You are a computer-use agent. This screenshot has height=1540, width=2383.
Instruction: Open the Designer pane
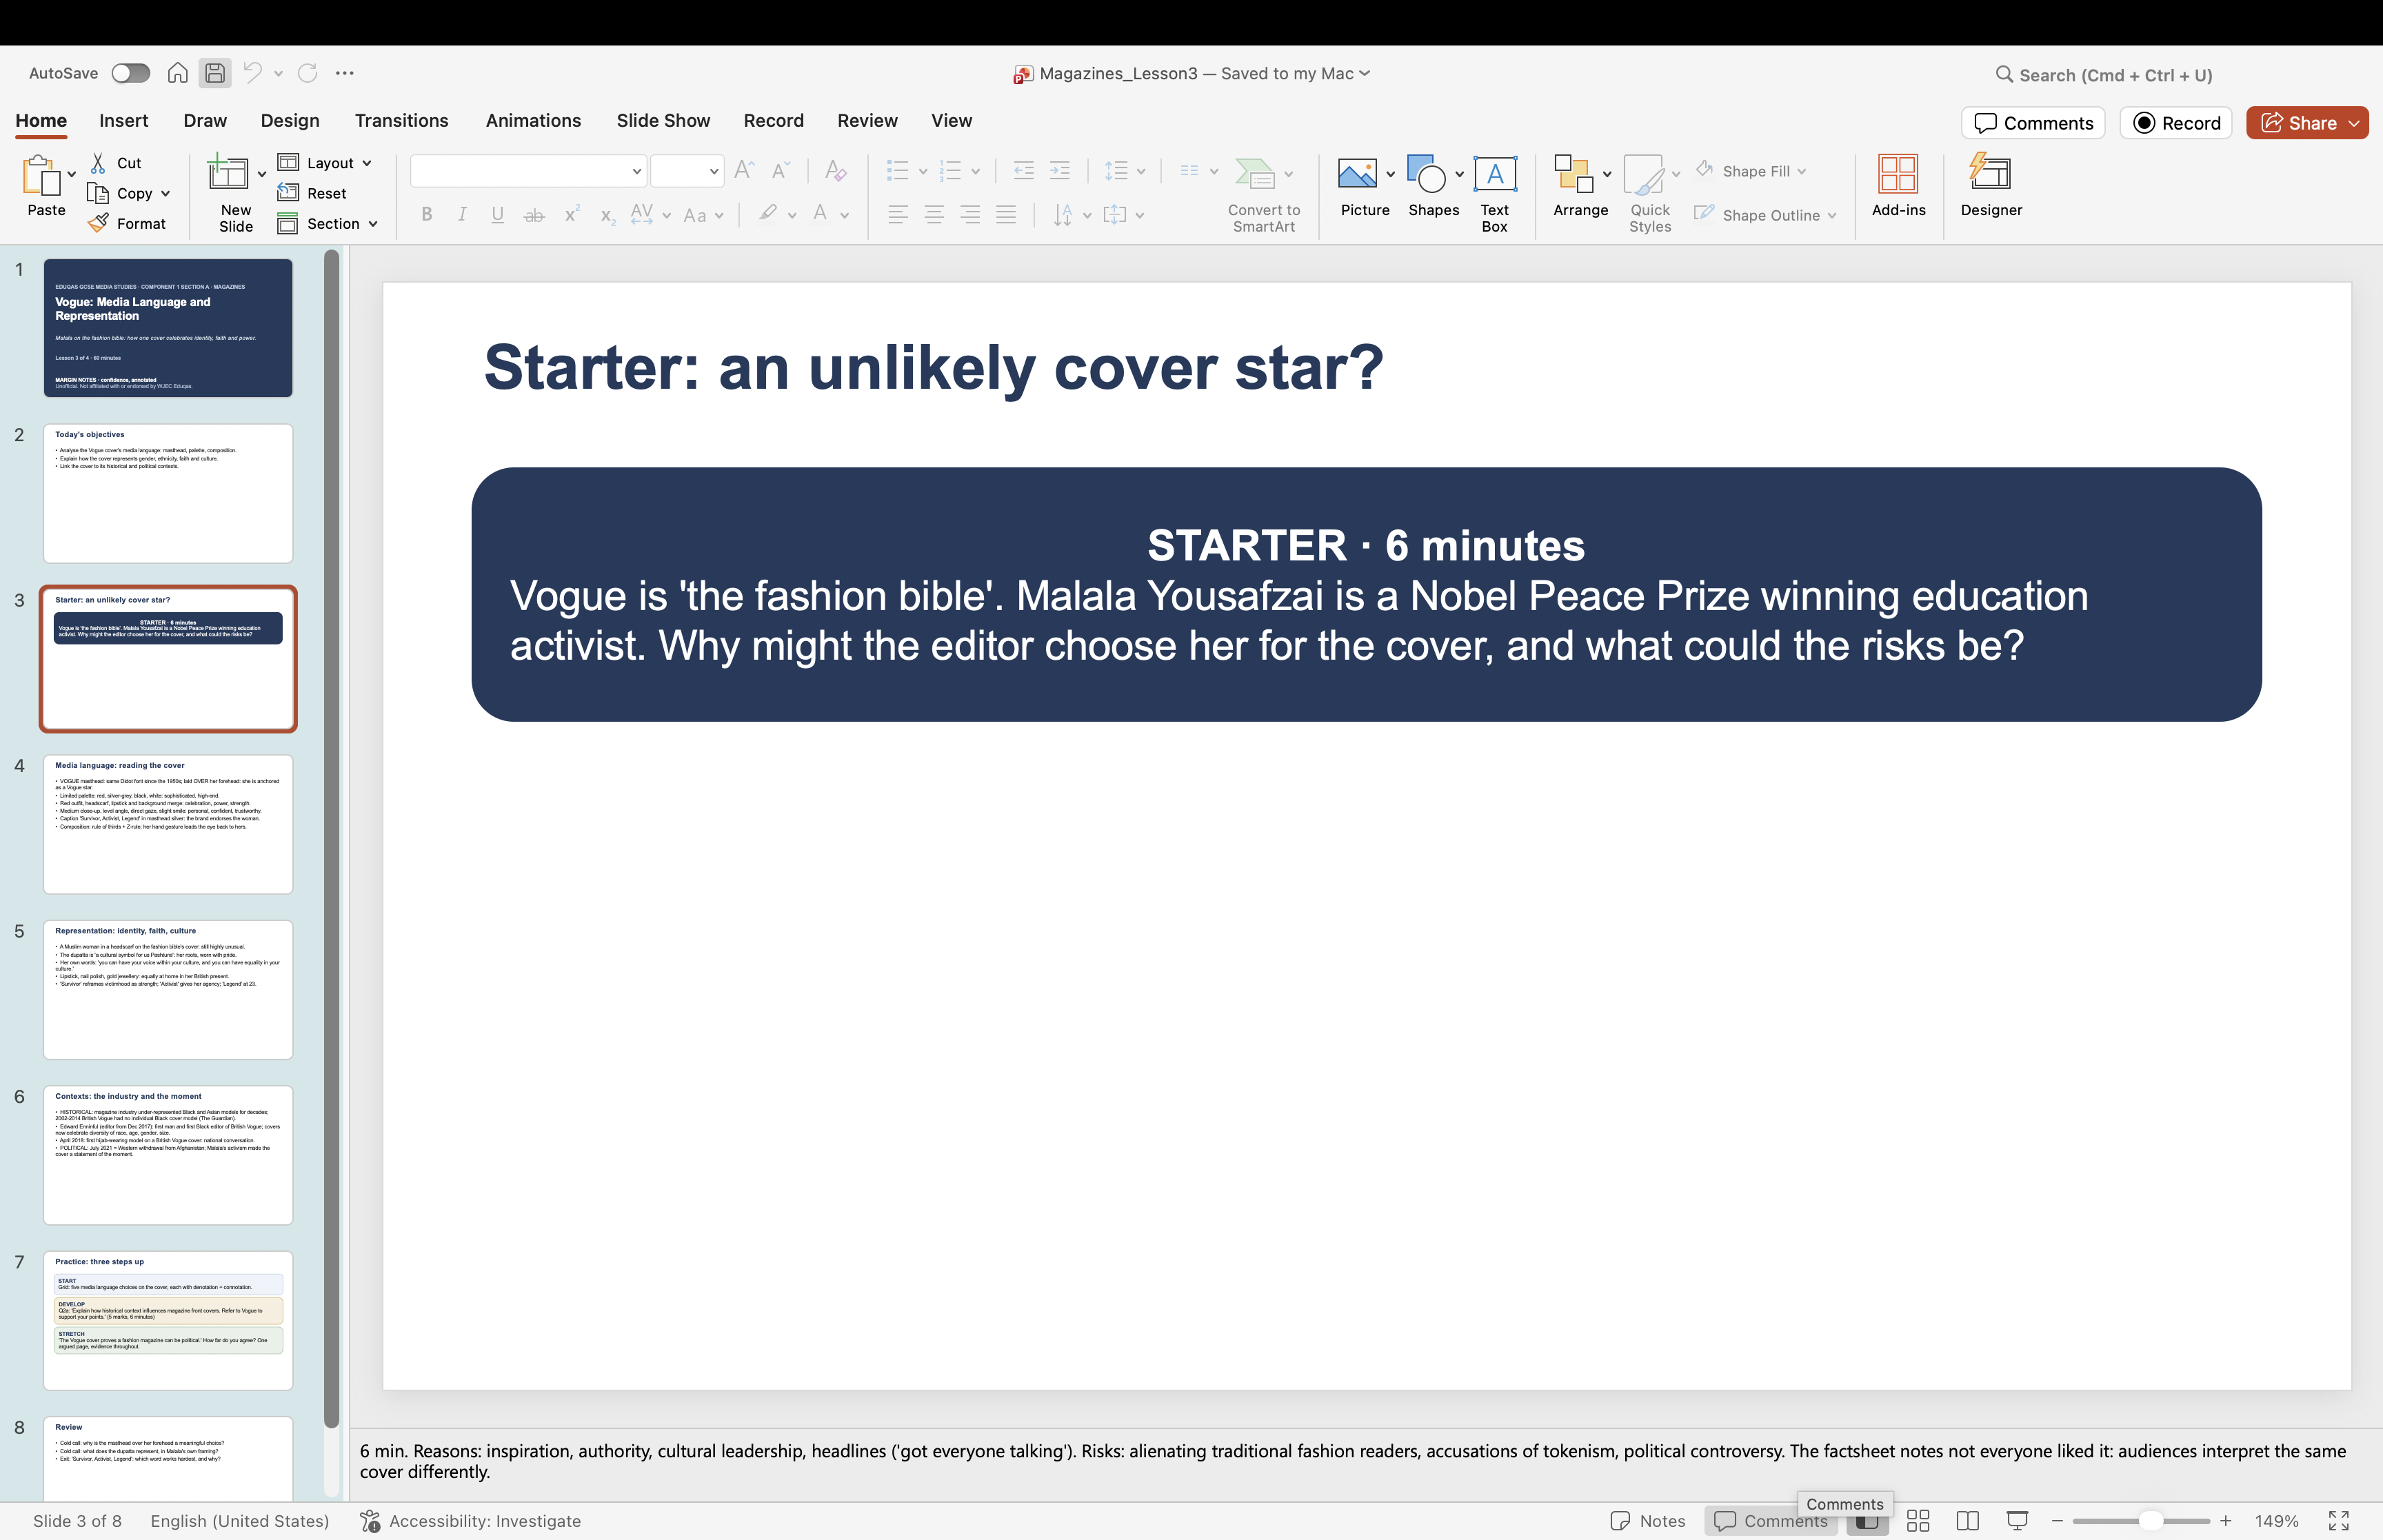tap(1990, 186)
